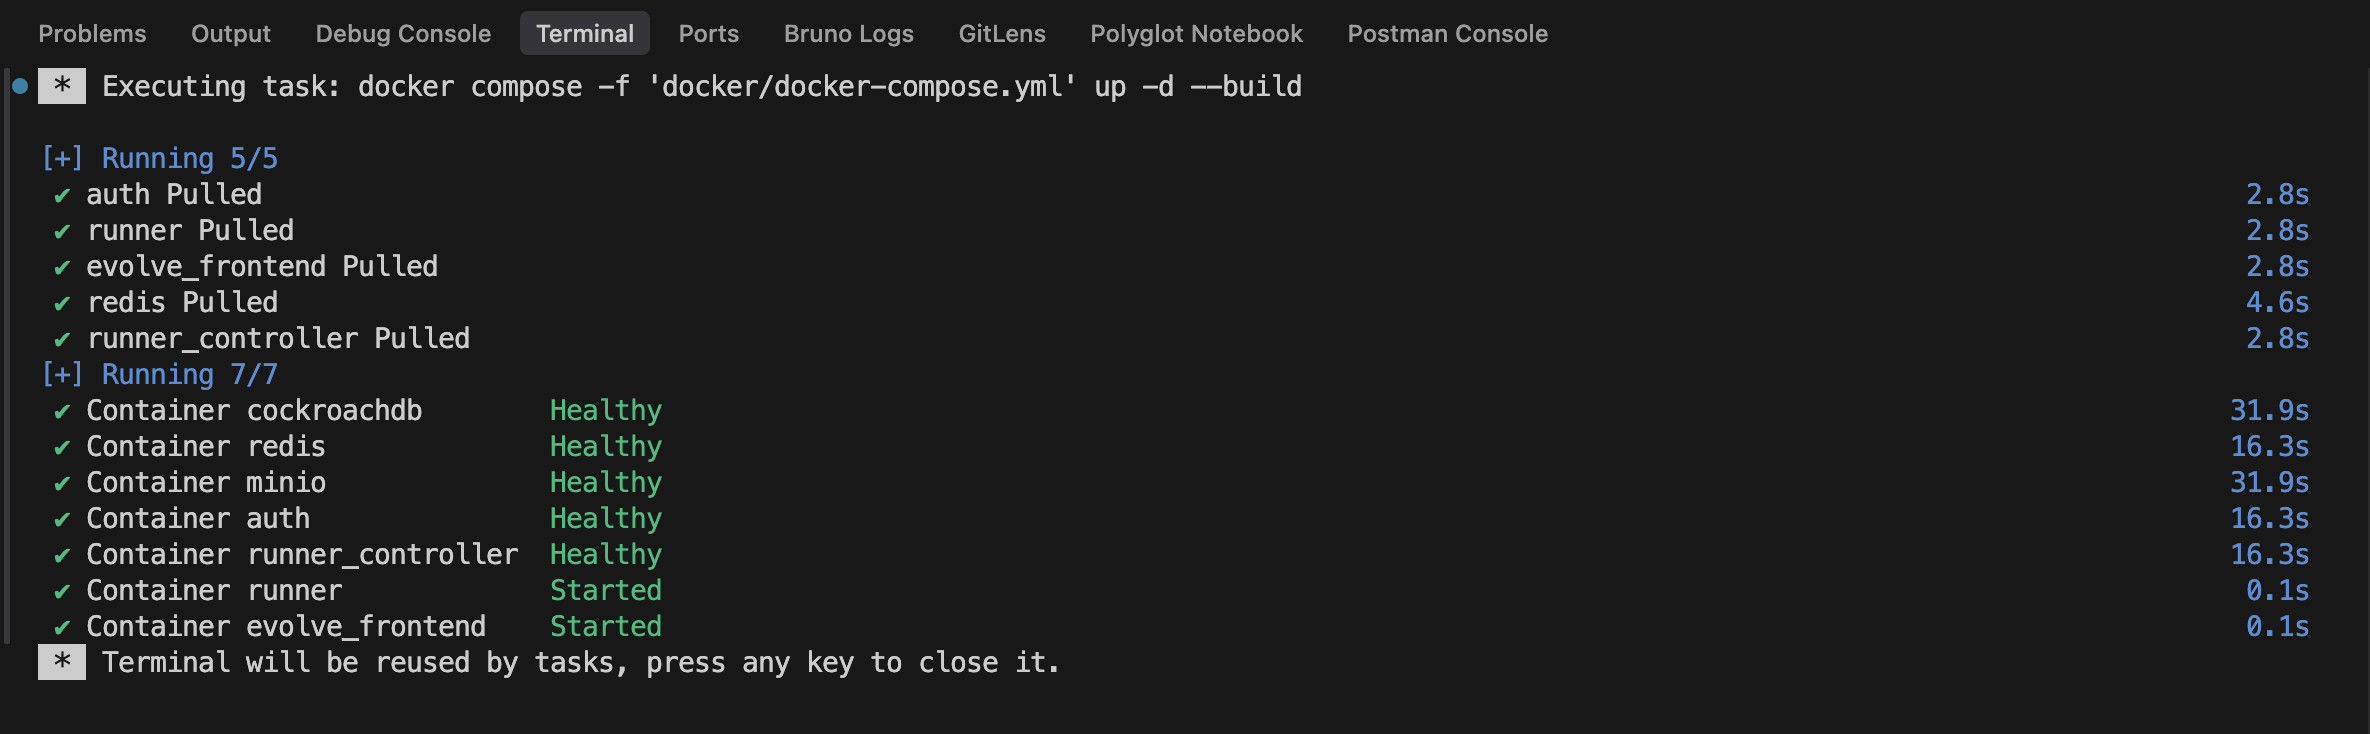The height and width of the screenshot is (734, 2370).
Task: Select the Postman Console tab
Action: click(1447, 33)
